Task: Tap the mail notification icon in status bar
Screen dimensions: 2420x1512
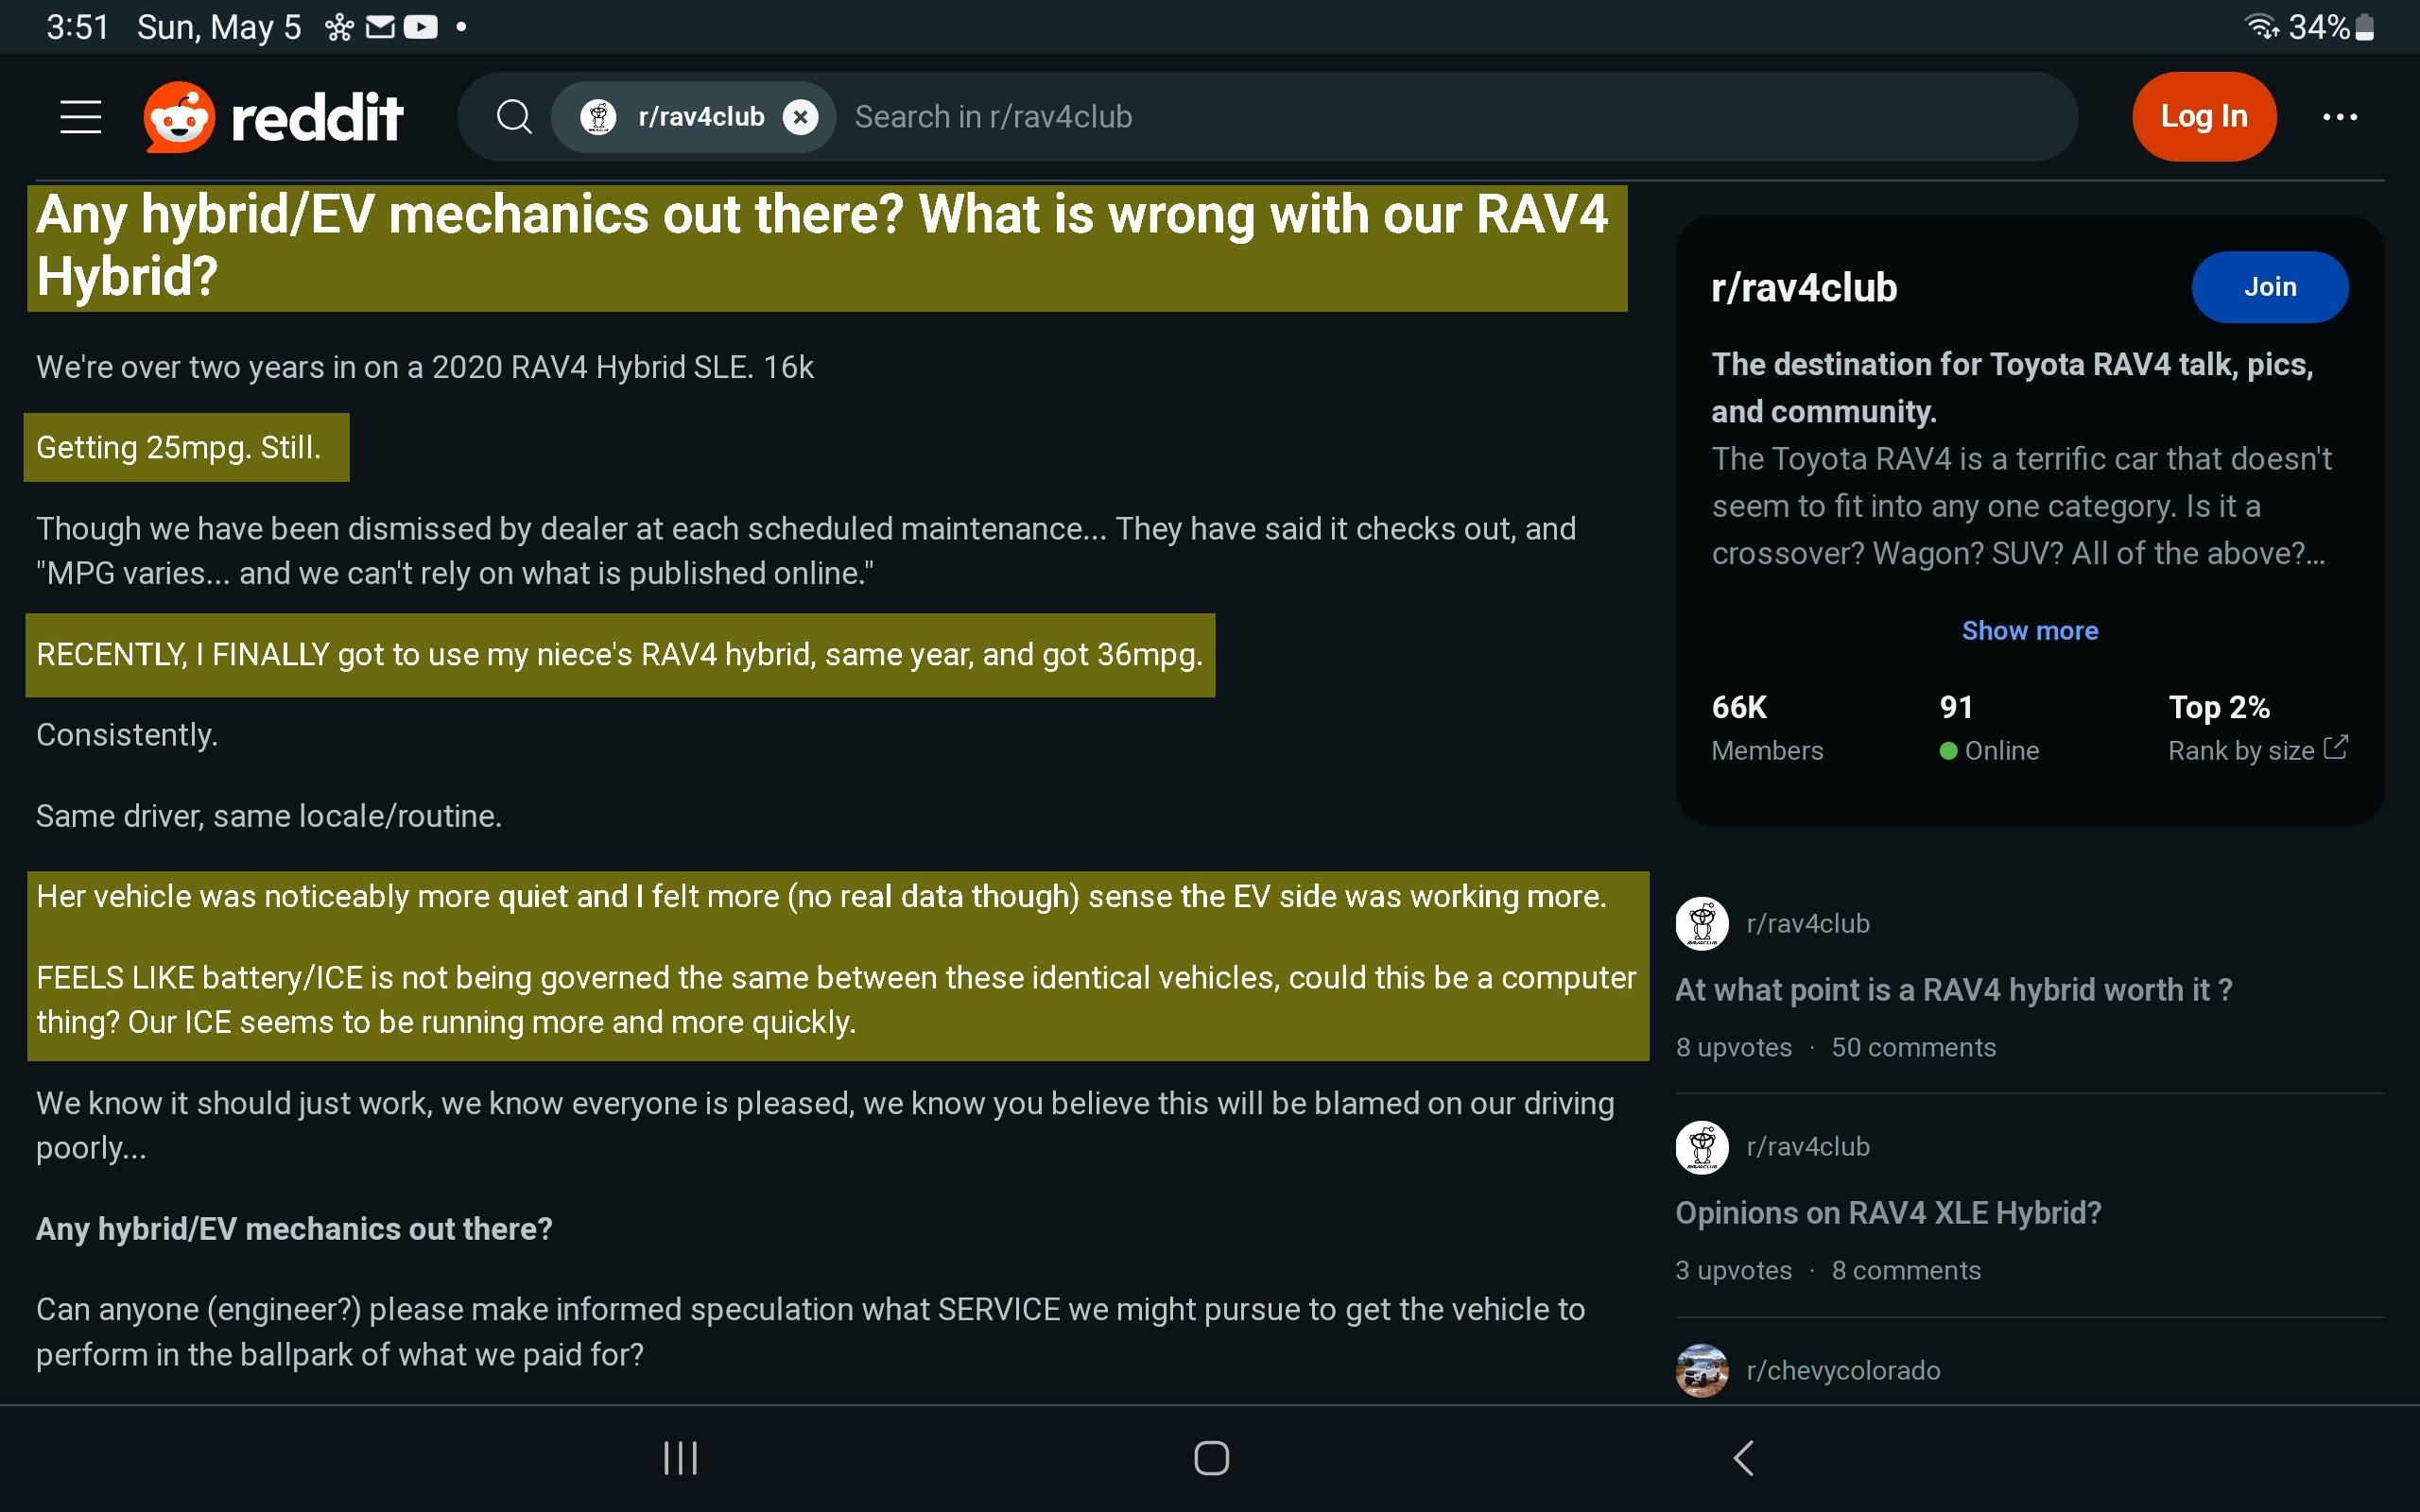Action: [x=380, y=27]
